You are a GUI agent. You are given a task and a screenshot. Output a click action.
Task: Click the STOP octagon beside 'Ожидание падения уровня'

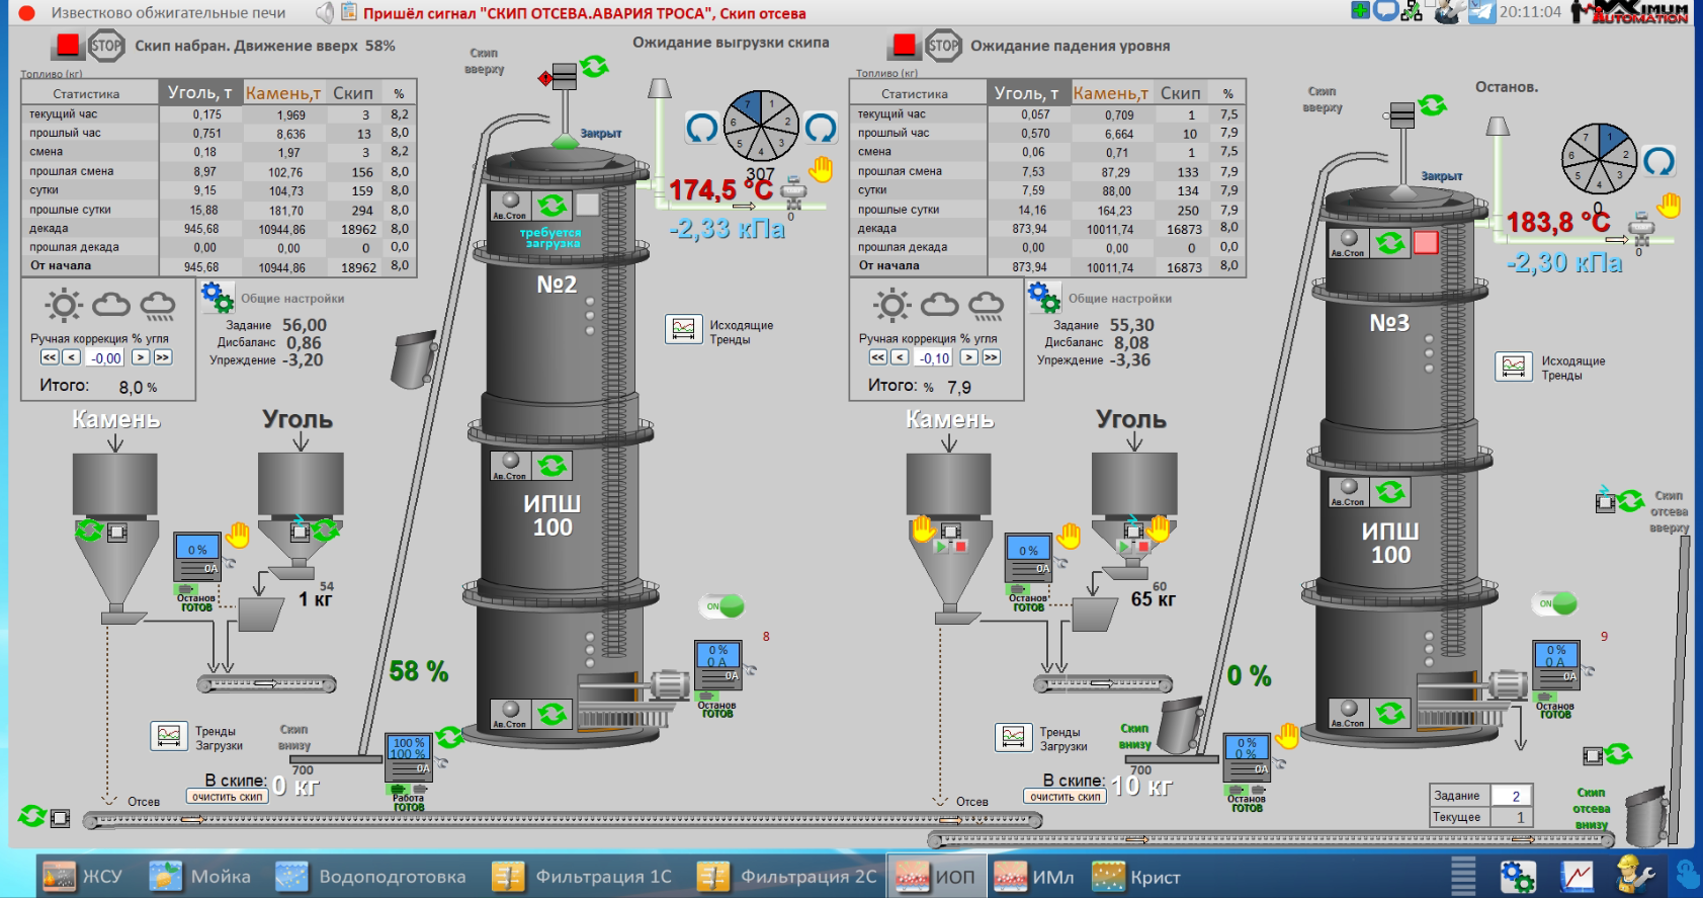click(943, 45)
